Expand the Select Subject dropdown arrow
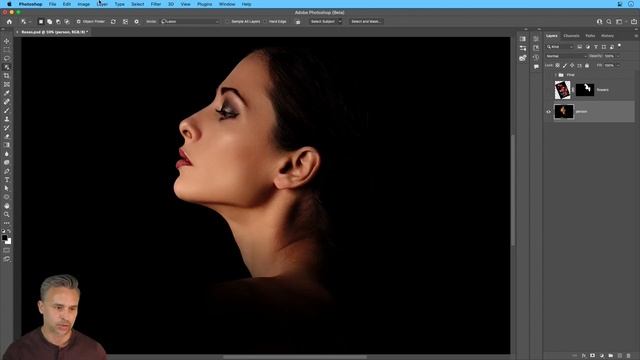Image resolution: width=640 pixels, height=360 pixels. tap(340, 22)
